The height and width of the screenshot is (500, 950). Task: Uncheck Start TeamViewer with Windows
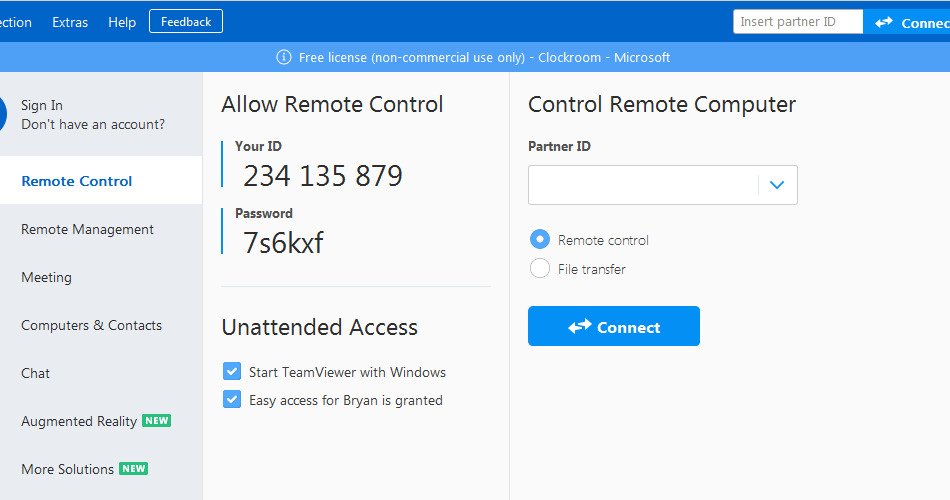[x=232, y=371]
